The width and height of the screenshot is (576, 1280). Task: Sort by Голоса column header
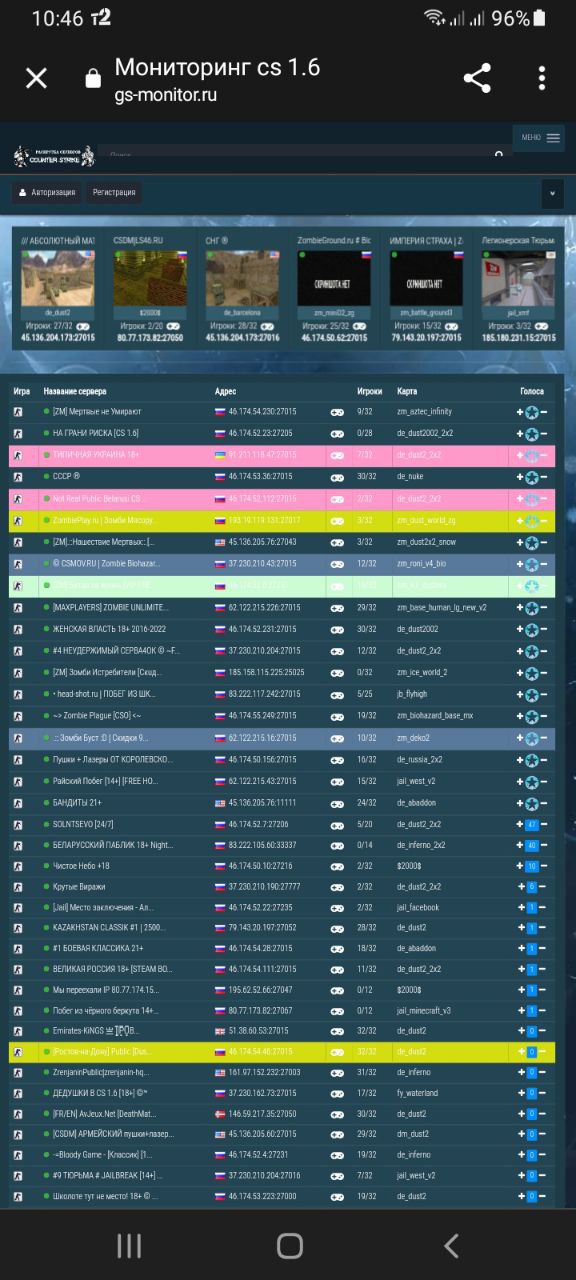(532, 391)
